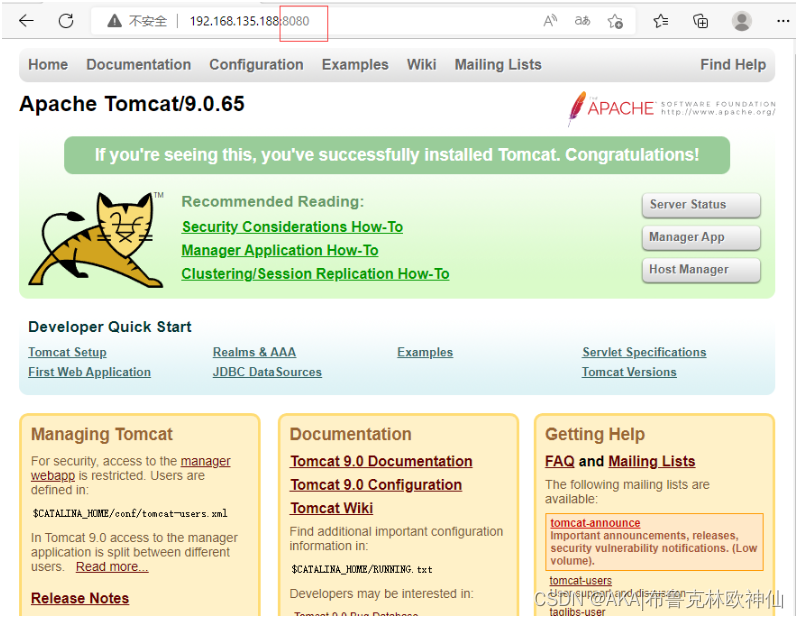The image size is (799, 620).
Task: Click the Apache Tomcat/9.0.65 heading
Action: pyautogui.click(x=132, y=104)
